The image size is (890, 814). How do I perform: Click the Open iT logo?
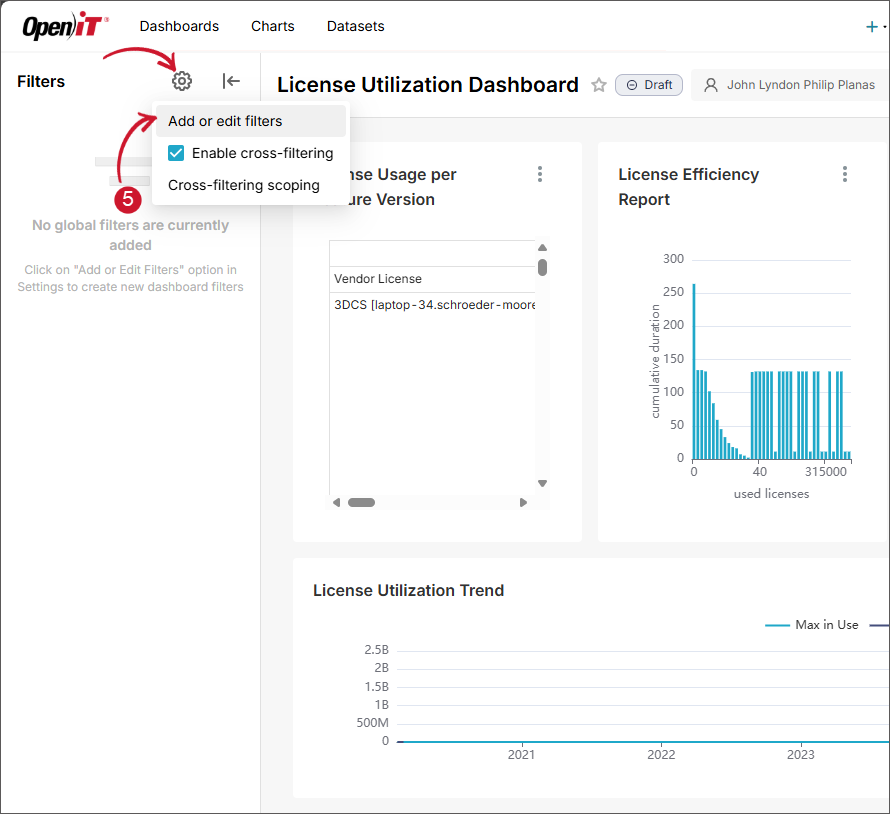64,26
